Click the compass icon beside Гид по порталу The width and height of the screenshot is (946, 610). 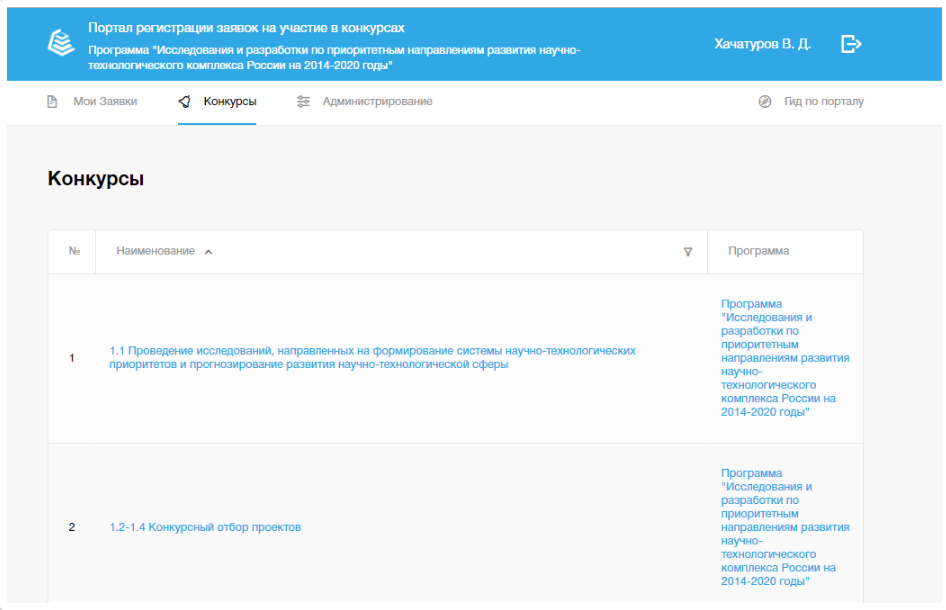click(x=764, y=101)
